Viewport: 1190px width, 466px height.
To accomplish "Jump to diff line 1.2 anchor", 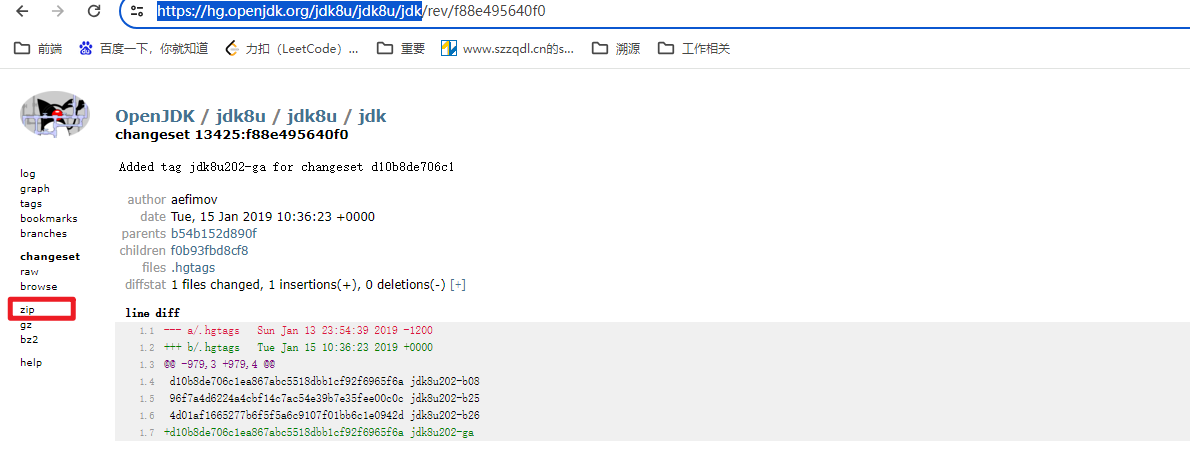I will tap(146, 348).
